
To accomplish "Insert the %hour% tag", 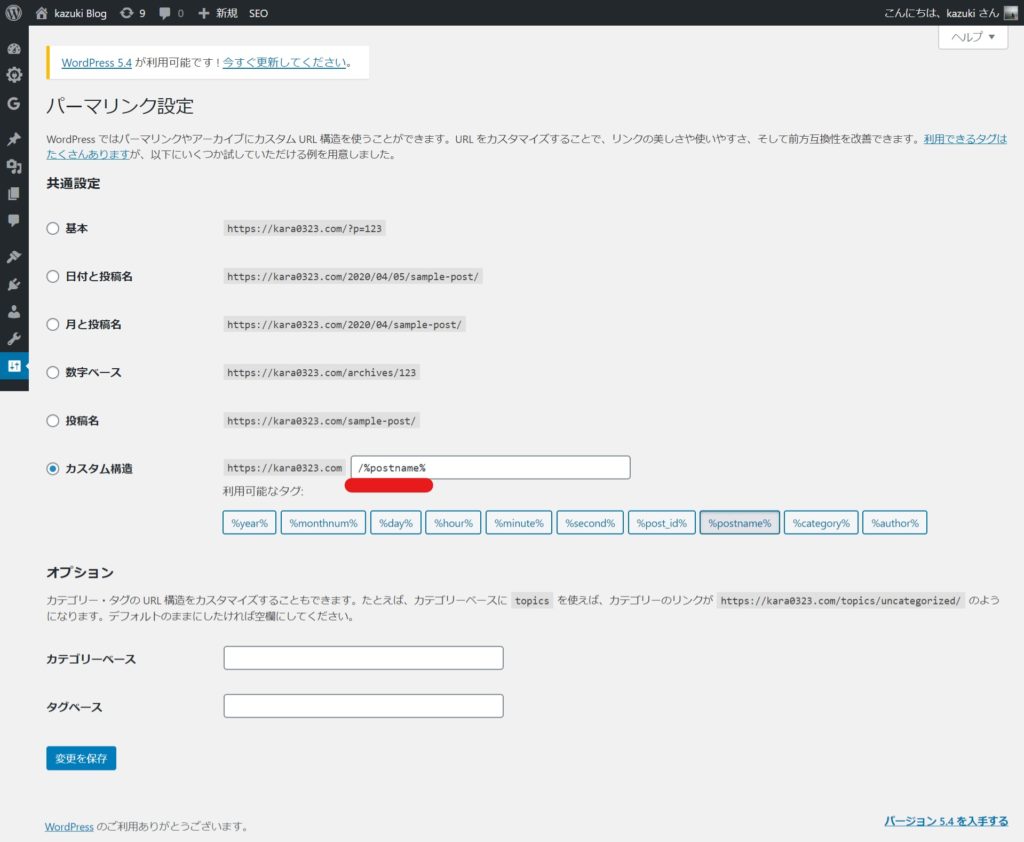I will [x=453, y=523].
